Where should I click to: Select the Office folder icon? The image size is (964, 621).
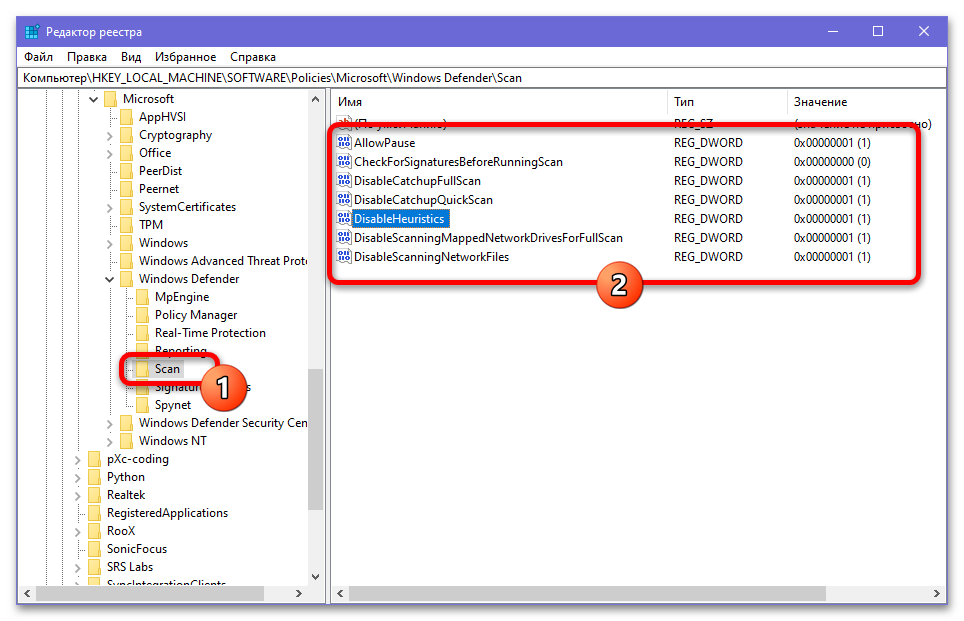(x=127, y=153)
